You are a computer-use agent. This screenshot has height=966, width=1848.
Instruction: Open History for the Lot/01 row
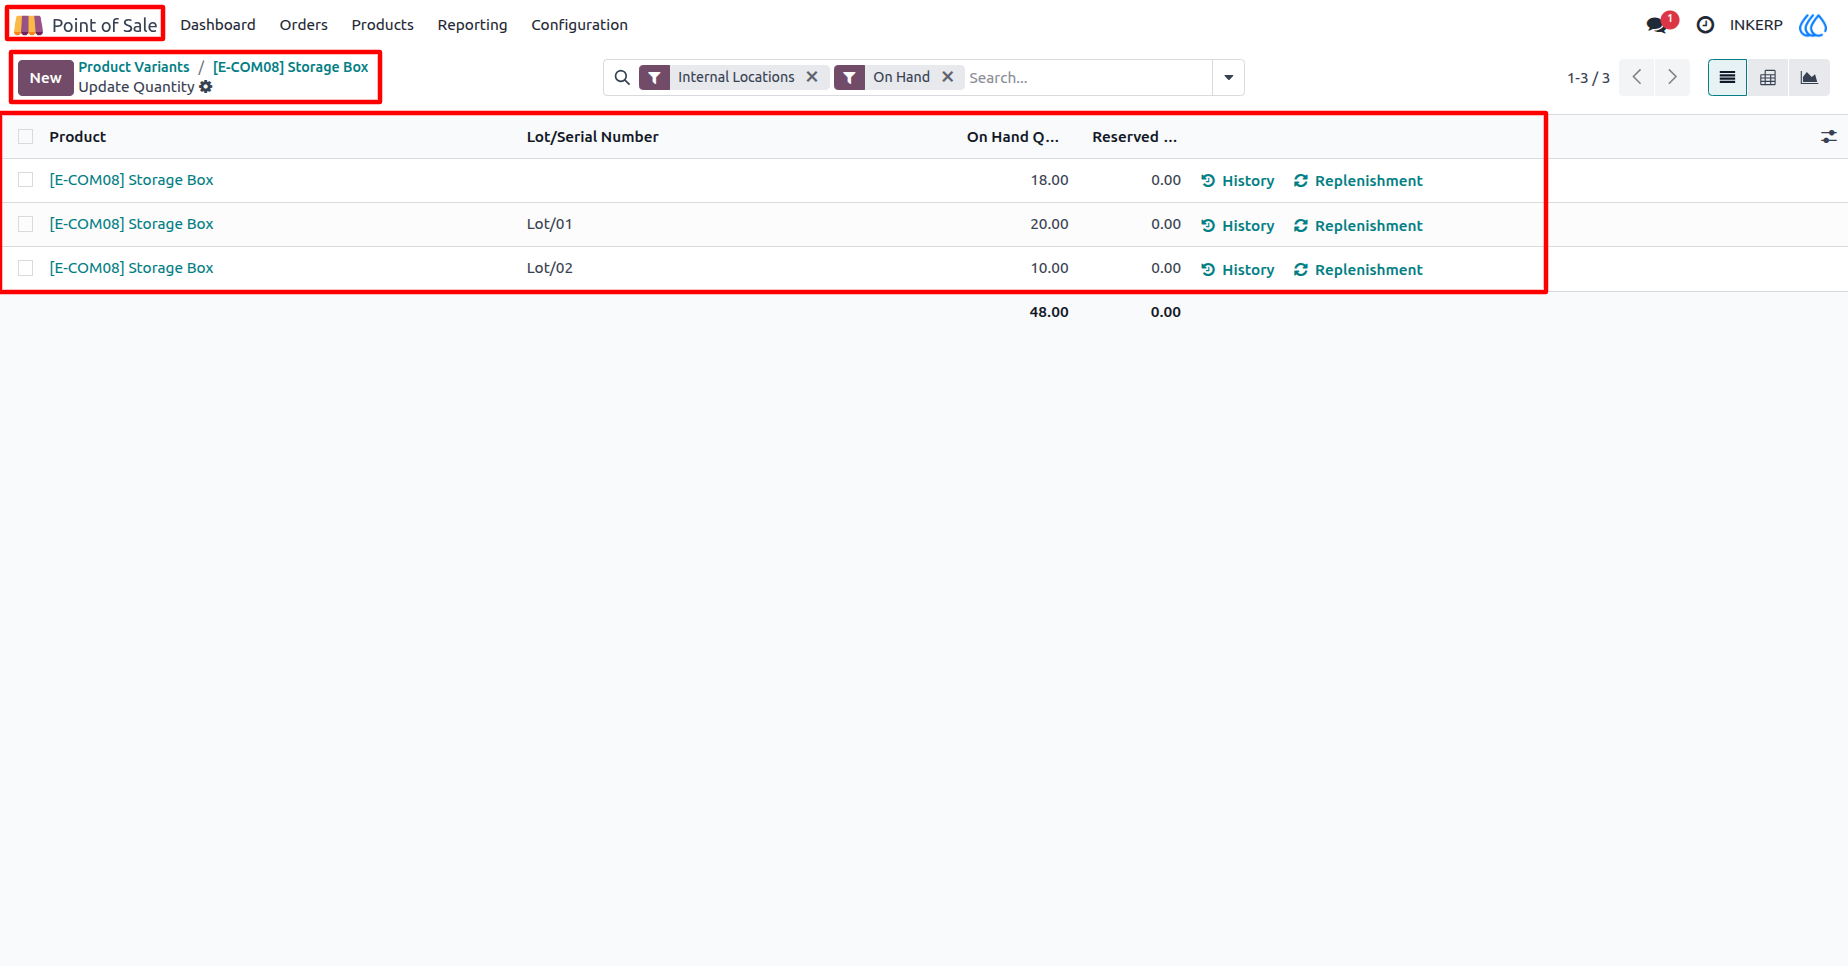click(1238, 226)
